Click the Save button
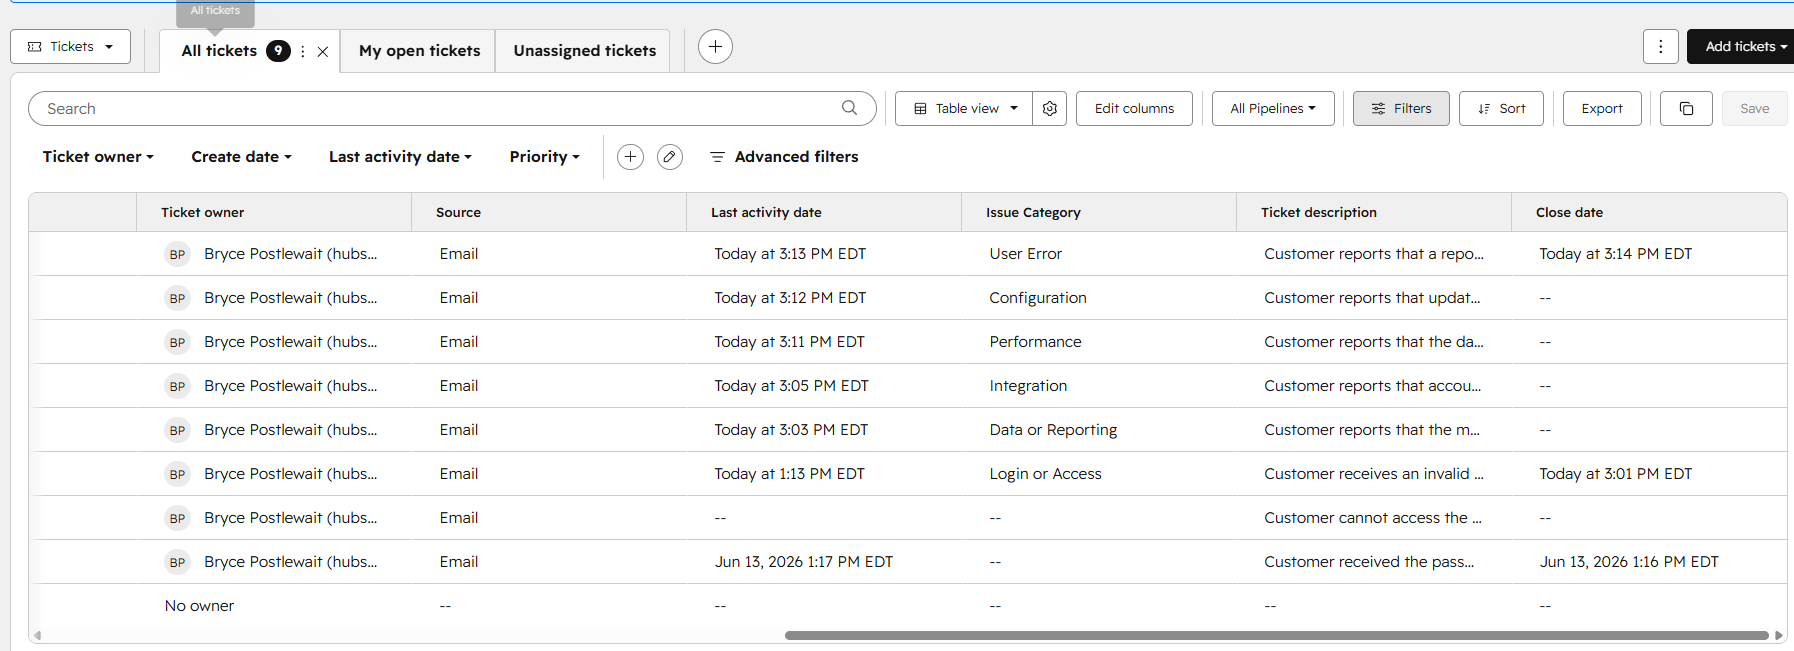Screen dimensions: 1794x651 pos(1754,108)
